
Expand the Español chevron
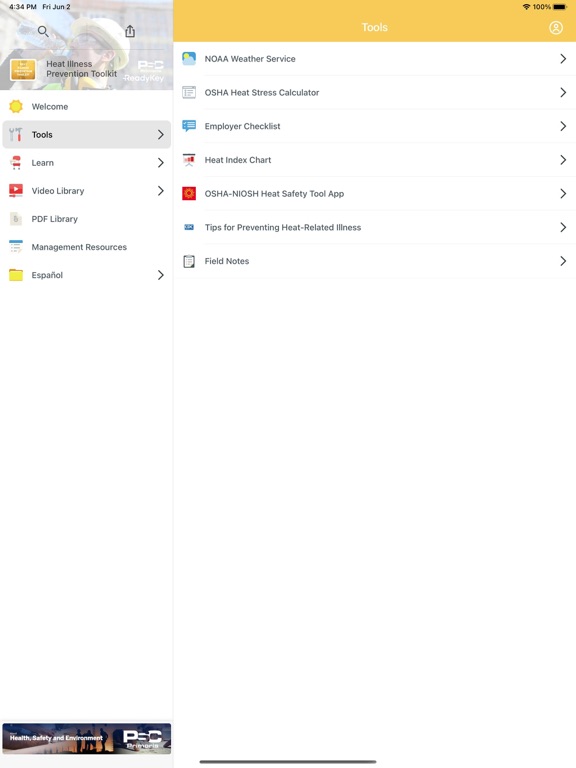pos(161,275)
